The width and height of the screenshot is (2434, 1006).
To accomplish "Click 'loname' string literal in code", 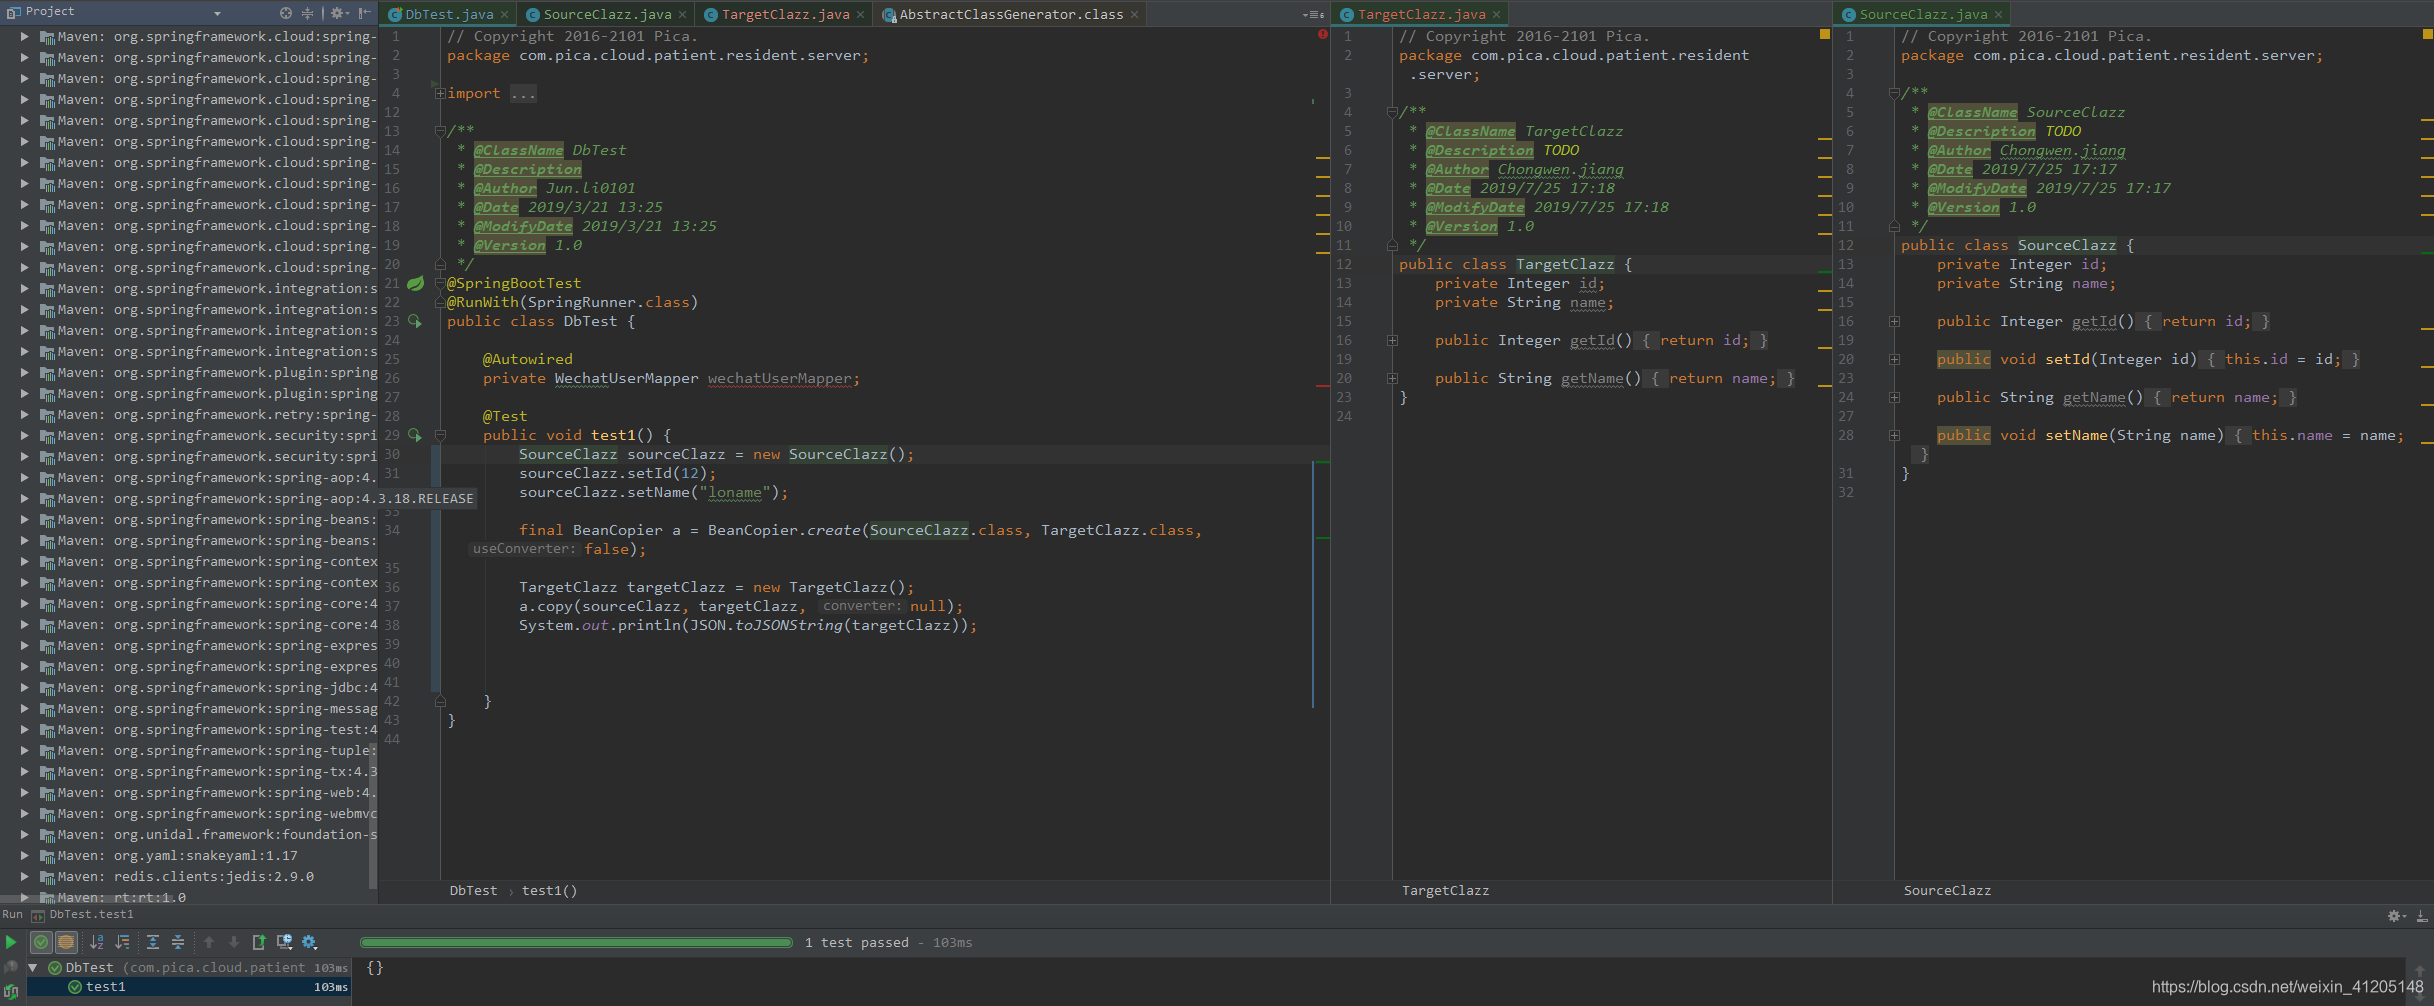I will tap(735, 493).
